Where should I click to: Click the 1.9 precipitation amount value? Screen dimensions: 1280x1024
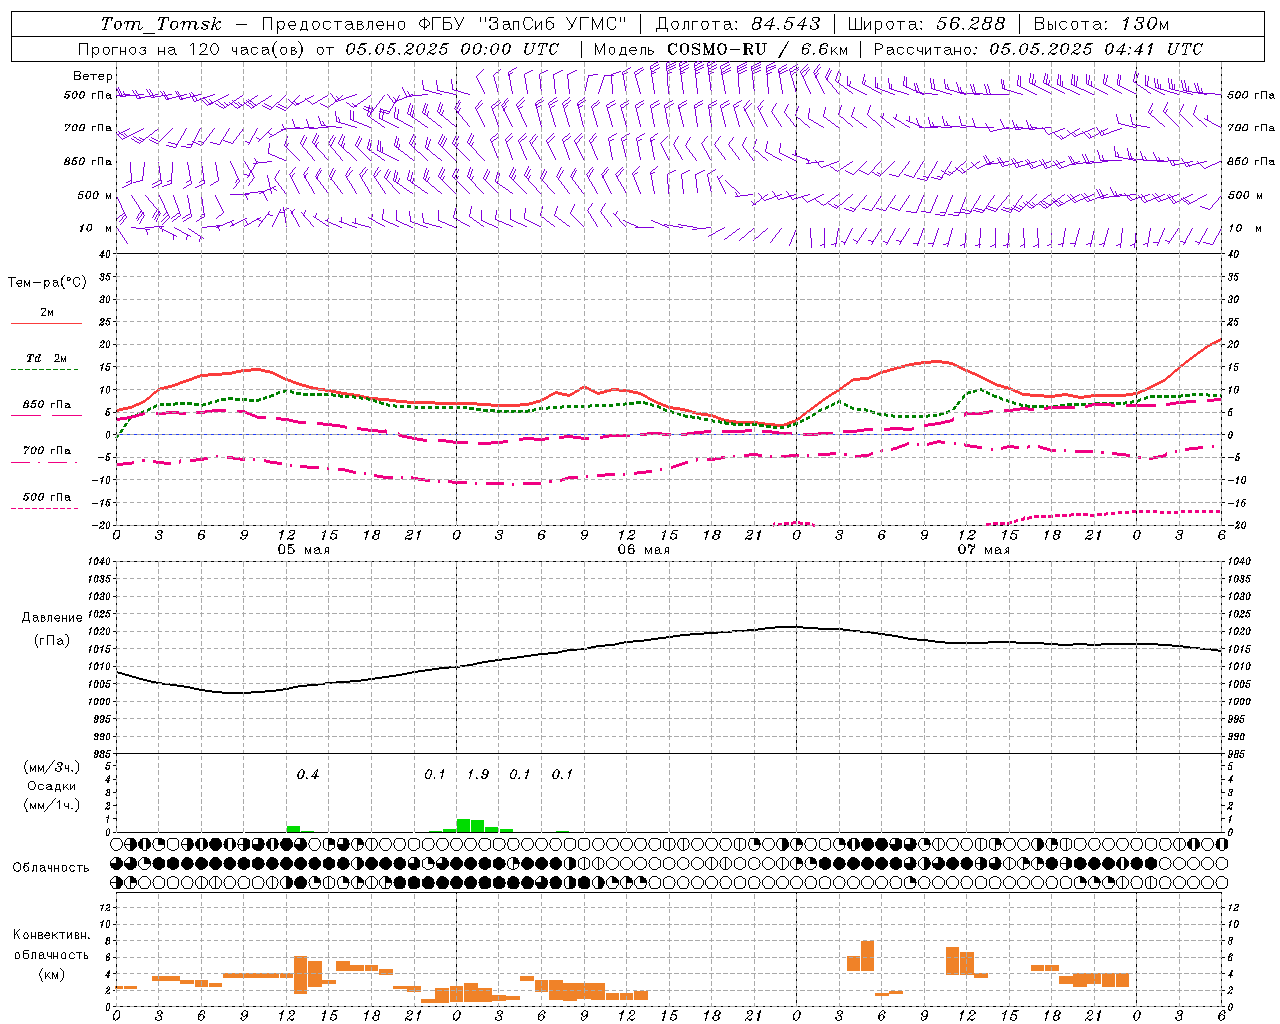(x=478, y=774)
